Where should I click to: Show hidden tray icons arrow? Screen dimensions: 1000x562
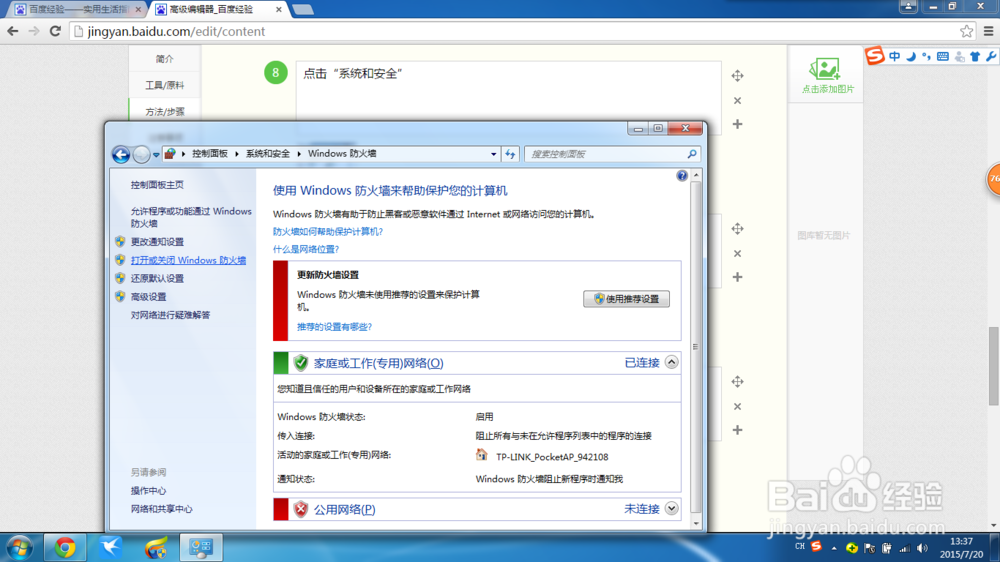click(834, 548)
